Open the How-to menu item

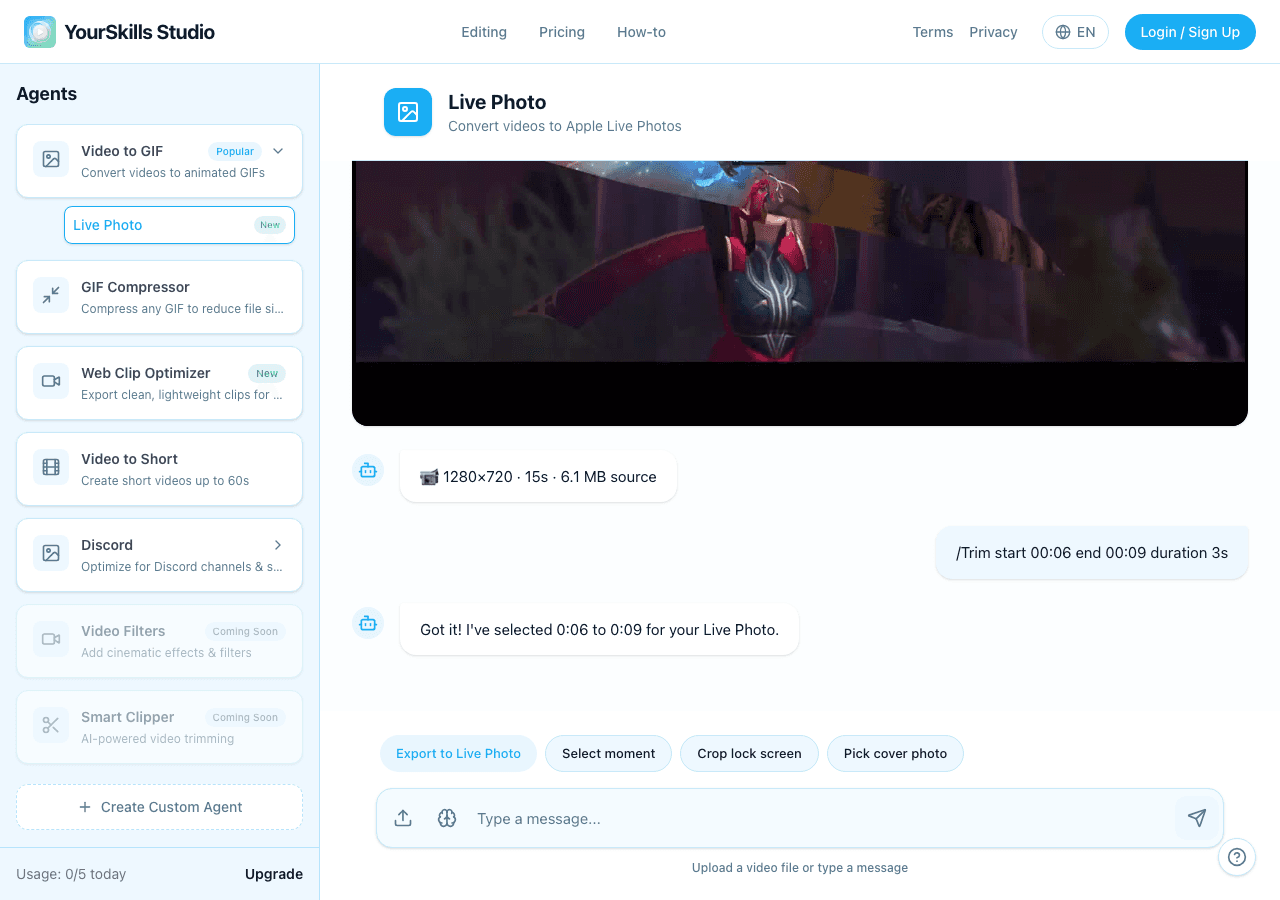pyautogui.click(x=641, y=32)
